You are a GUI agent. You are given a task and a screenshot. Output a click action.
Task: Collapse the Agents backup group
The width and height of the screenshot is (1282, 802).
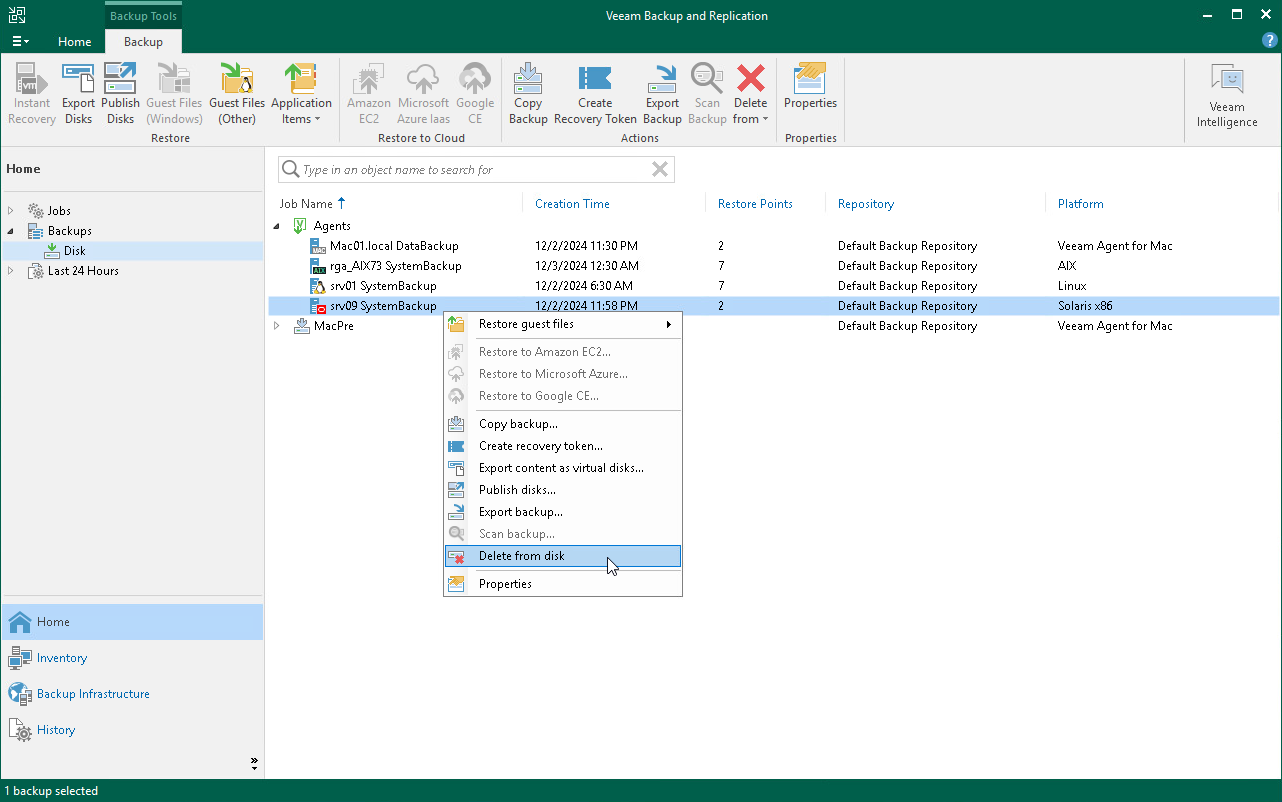(277, 225)
